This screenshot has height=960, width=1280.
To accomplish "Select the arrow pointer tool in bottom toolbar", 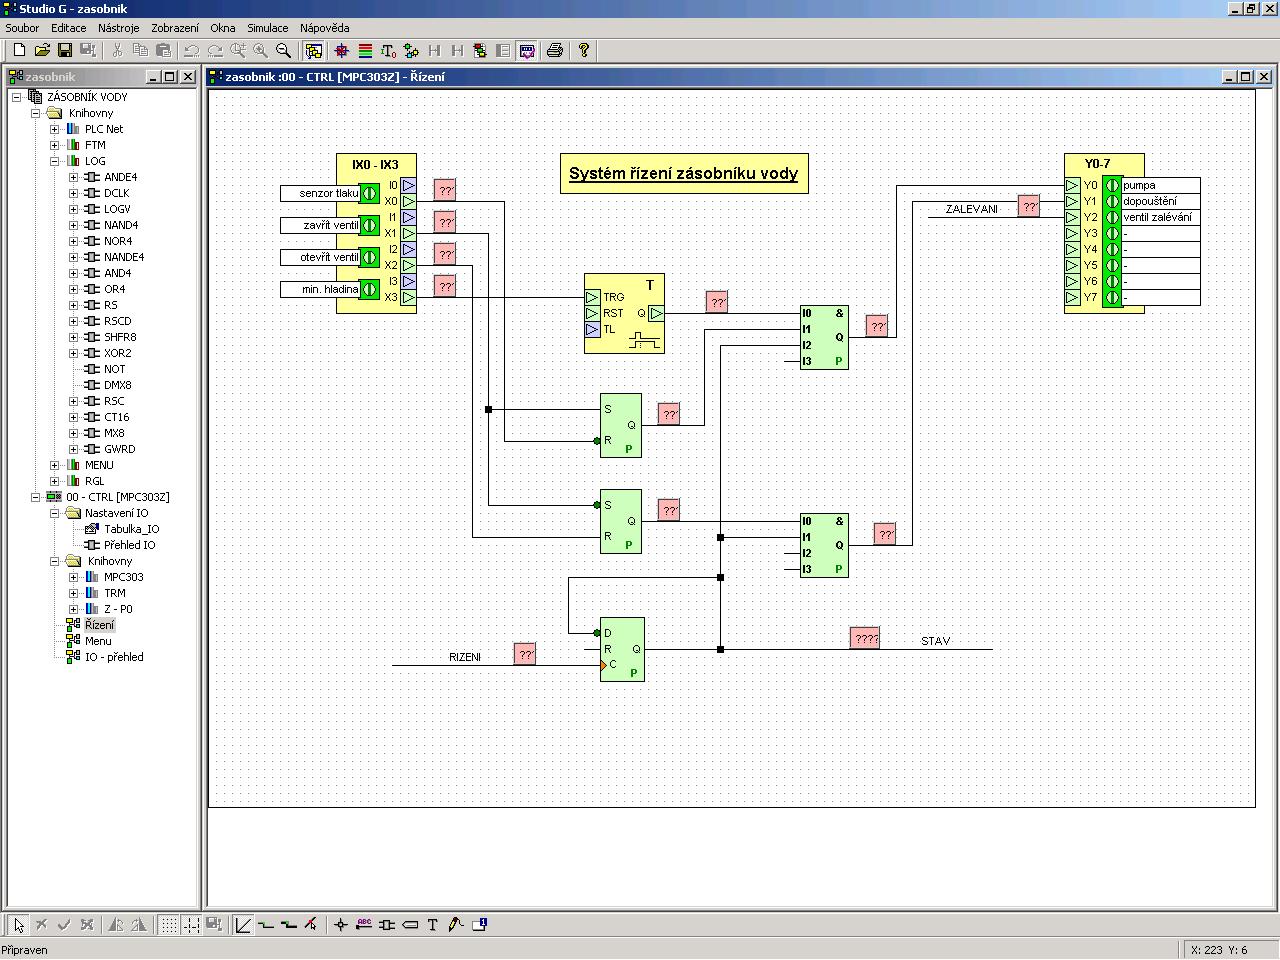I will [x=18, y=925].
